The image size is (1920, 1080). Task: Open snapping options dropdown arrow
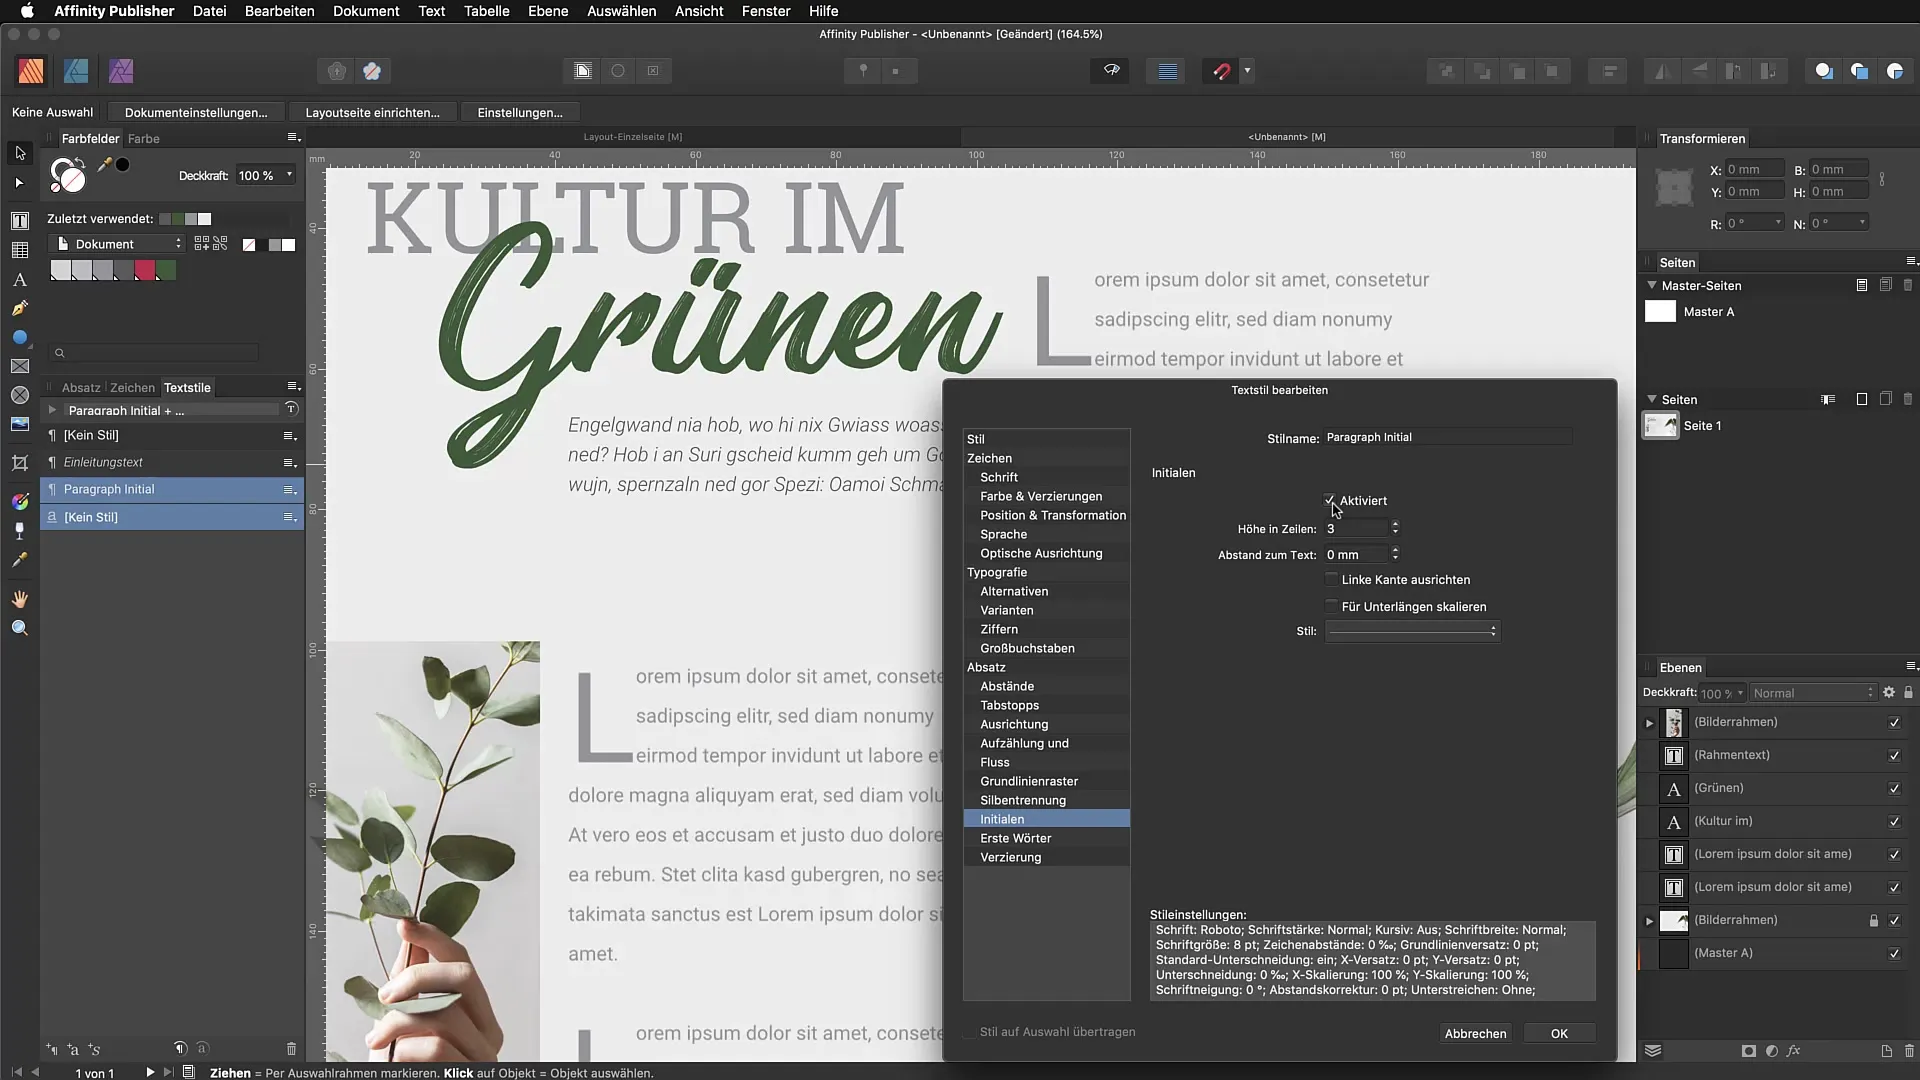1247,71
